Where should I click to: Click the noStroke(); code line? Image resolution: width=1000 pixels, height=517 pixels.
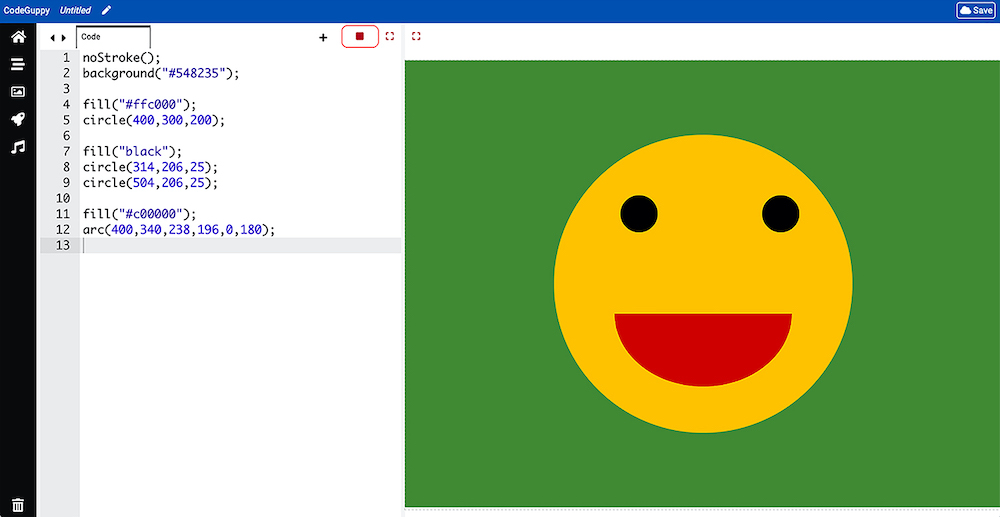click(x=119, y=58)
